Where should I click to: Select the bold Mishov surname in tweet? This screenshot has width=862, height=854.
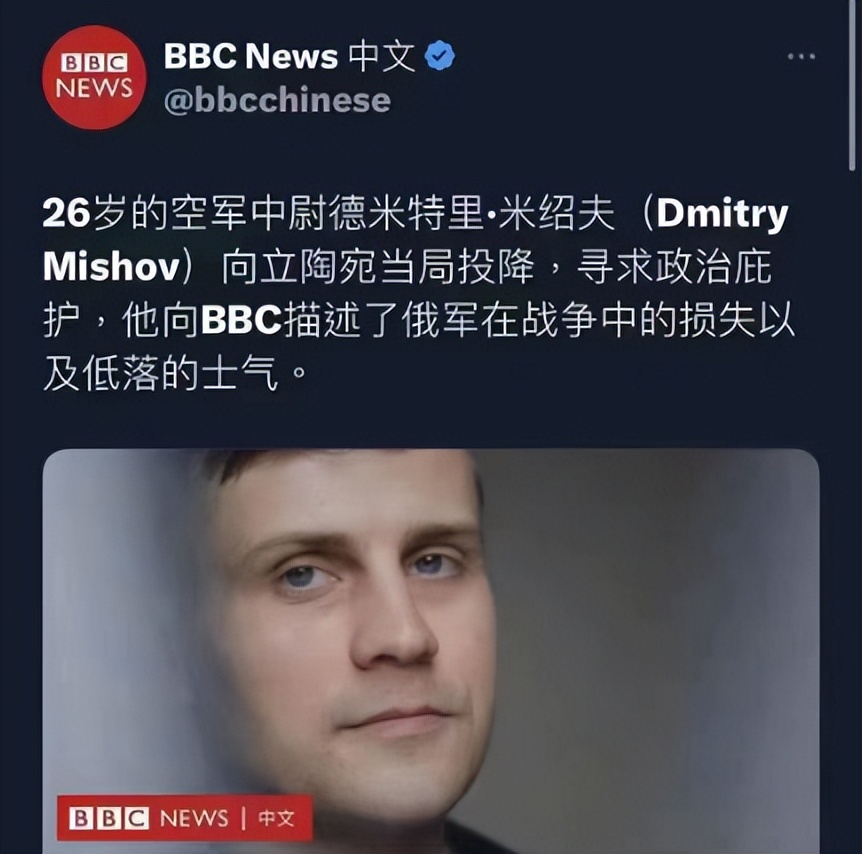point(112,267)
